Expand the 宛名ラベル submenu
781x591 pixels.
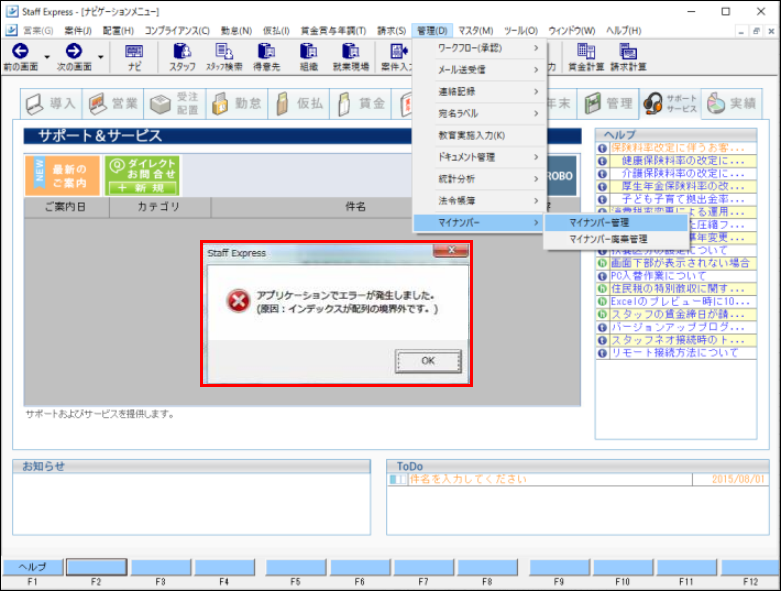click(480, 114)
